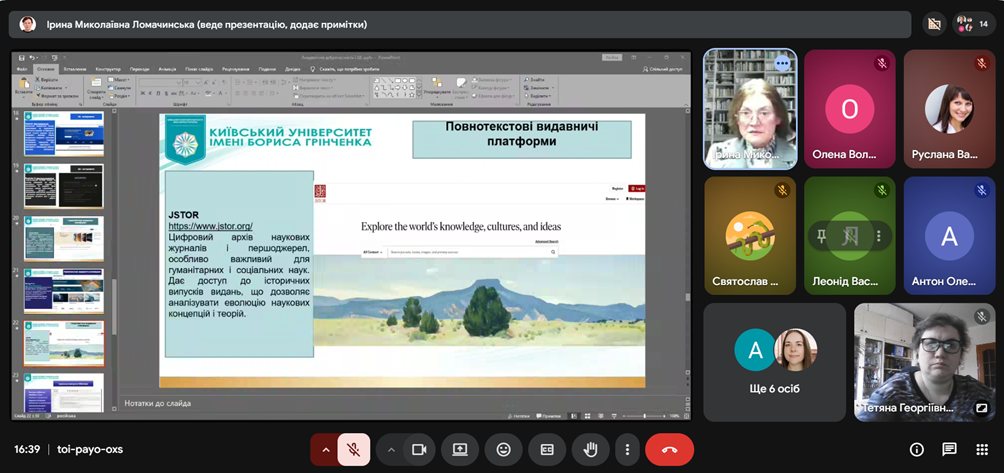Leave the call with red hang-up button
This screenshot has width=1004, height=473.
click(x=669, y=450)
